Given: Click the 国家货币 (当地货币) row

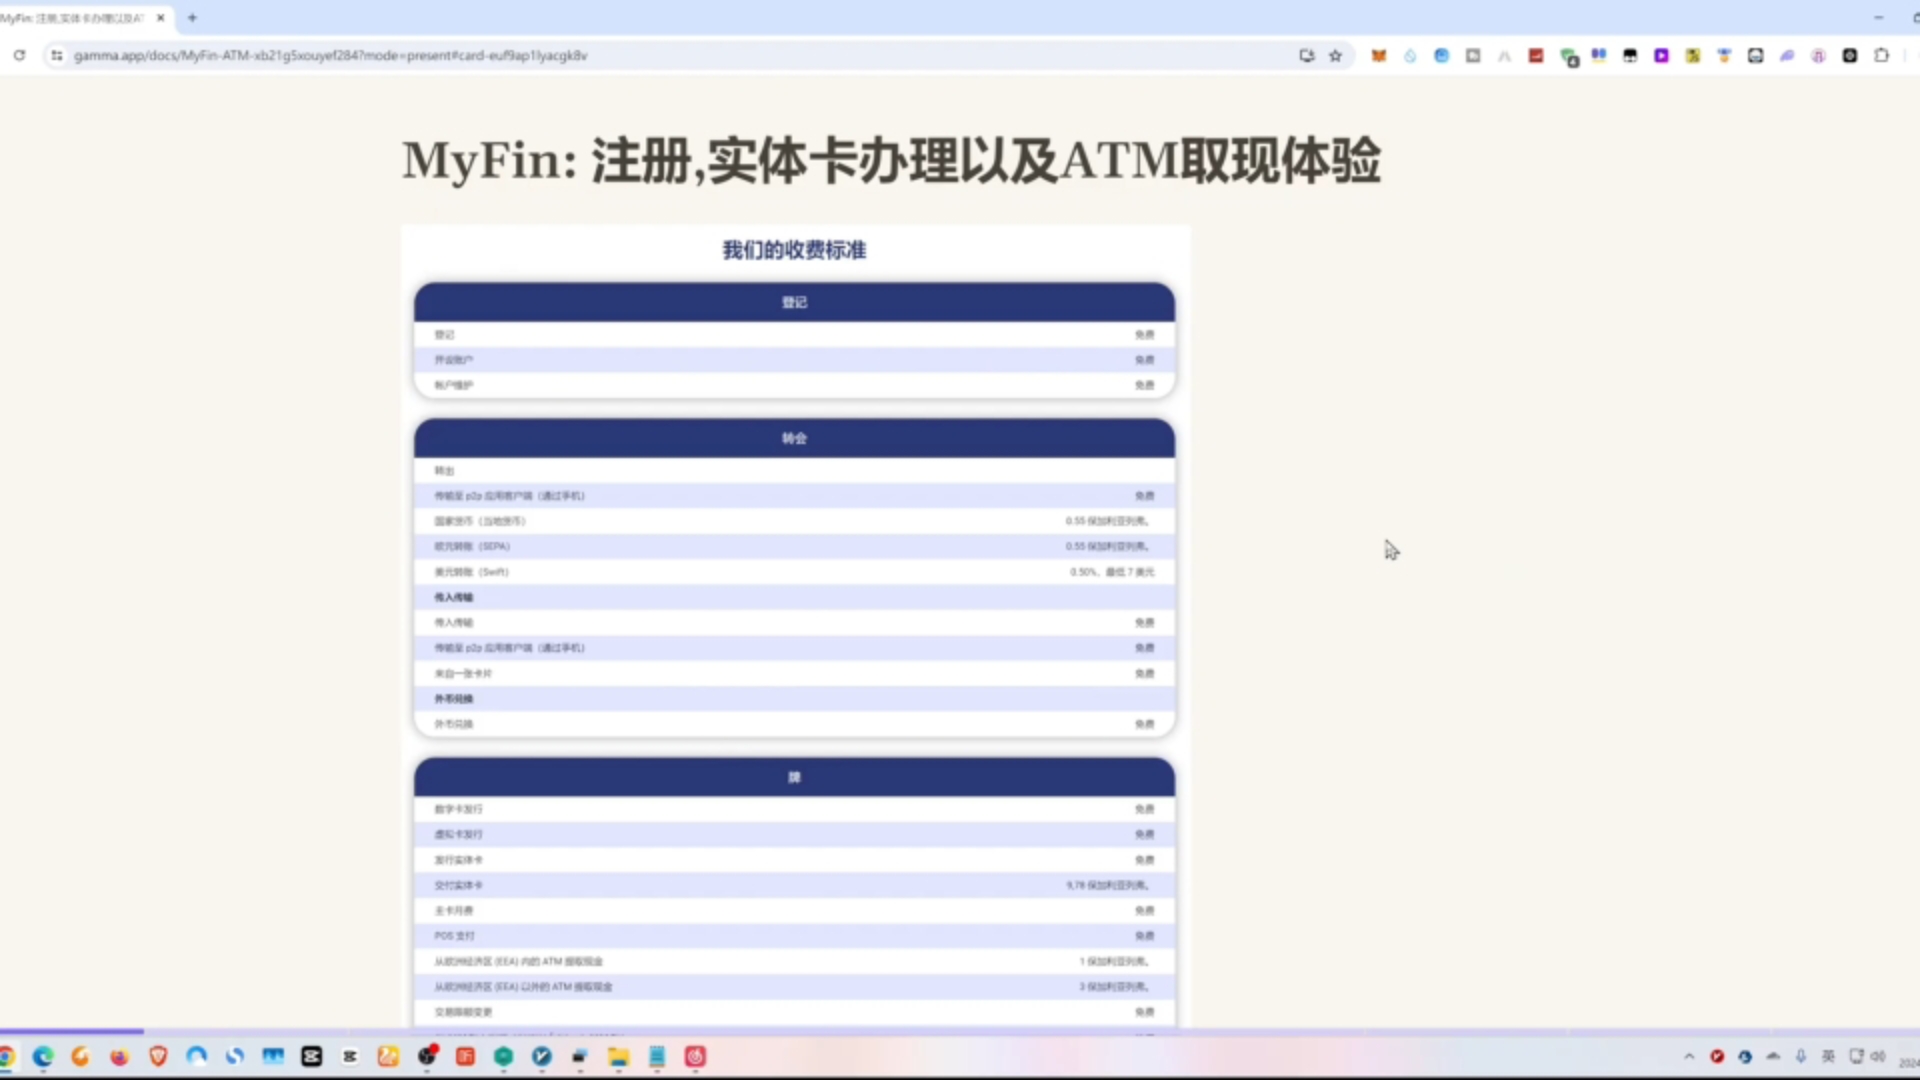Looking at the screenshot, I should click(794, 521).
